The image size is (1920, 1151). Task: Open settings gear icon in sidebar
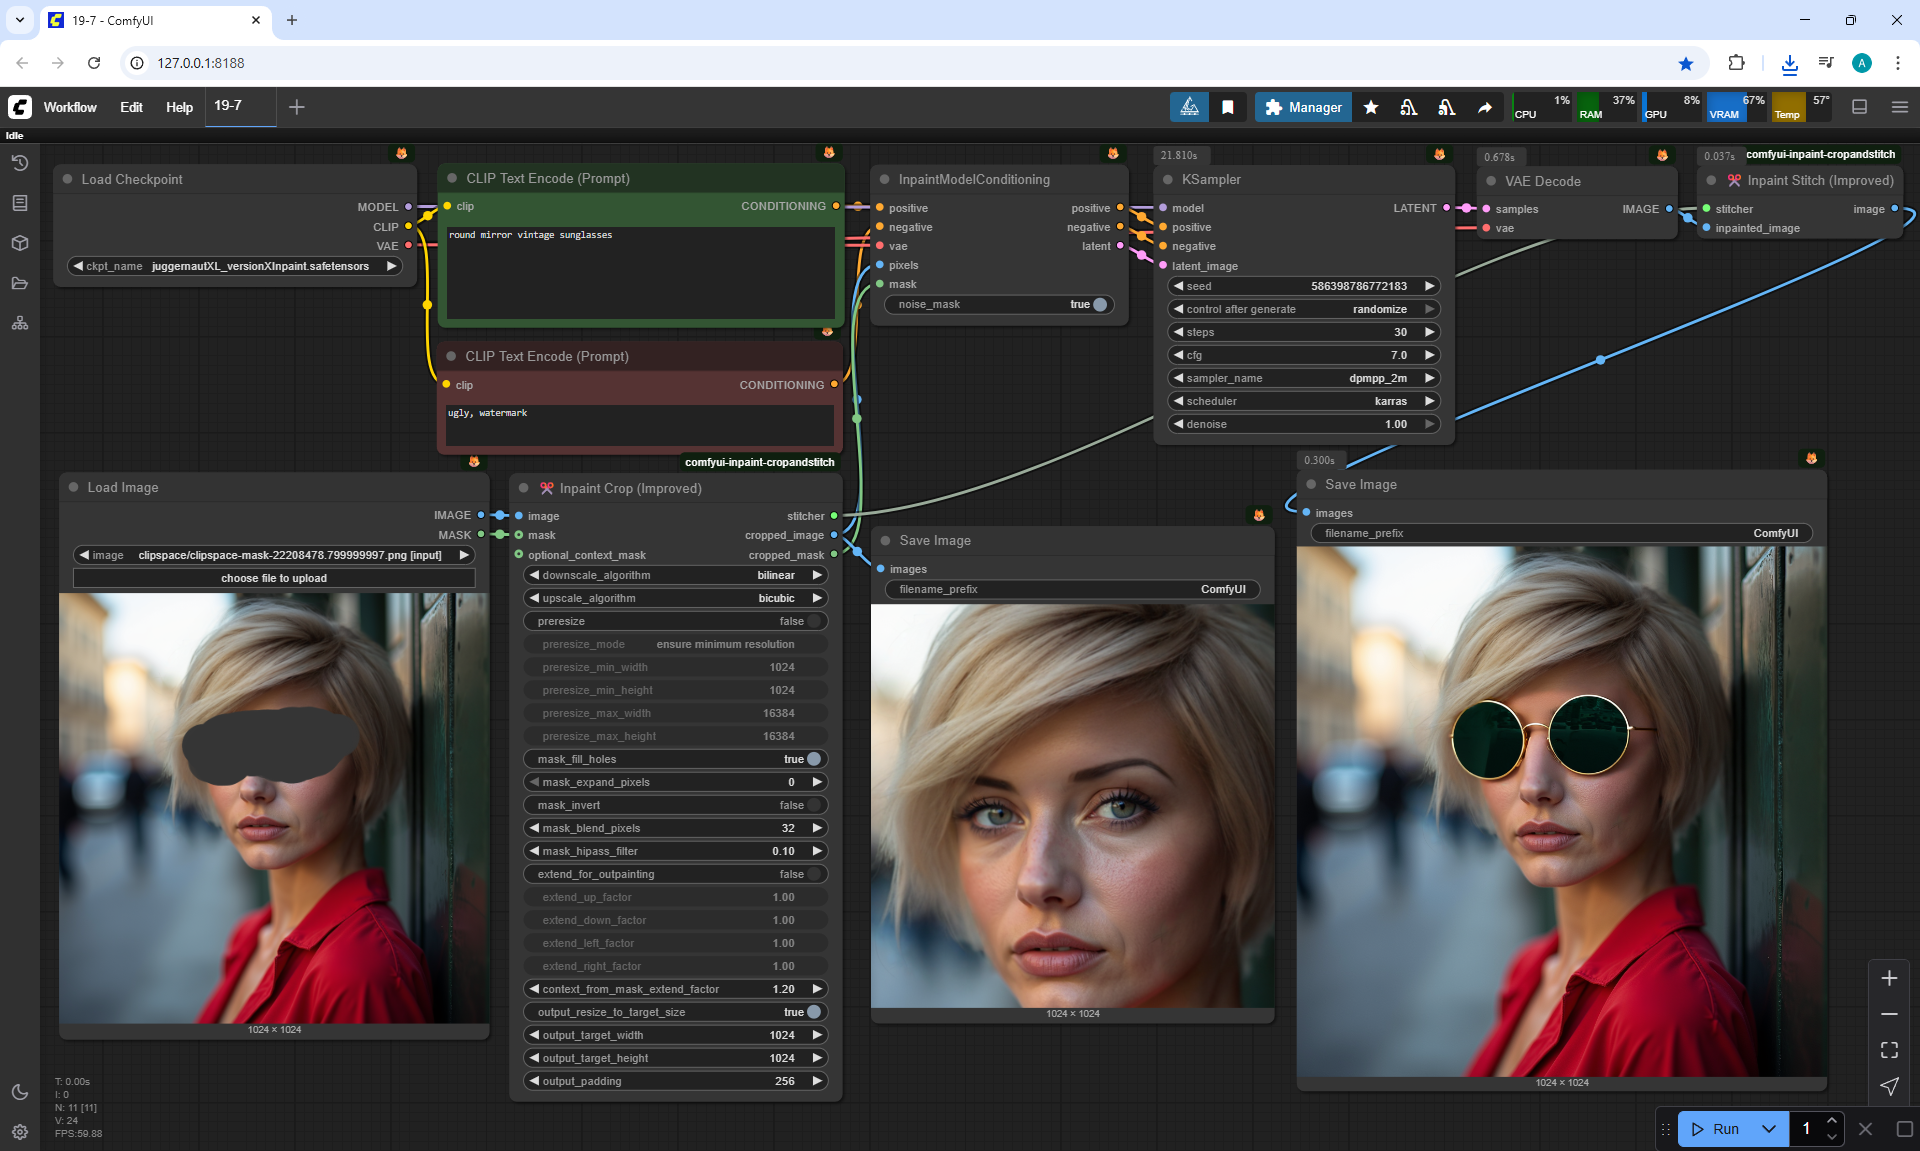[x=20, y=1132]
